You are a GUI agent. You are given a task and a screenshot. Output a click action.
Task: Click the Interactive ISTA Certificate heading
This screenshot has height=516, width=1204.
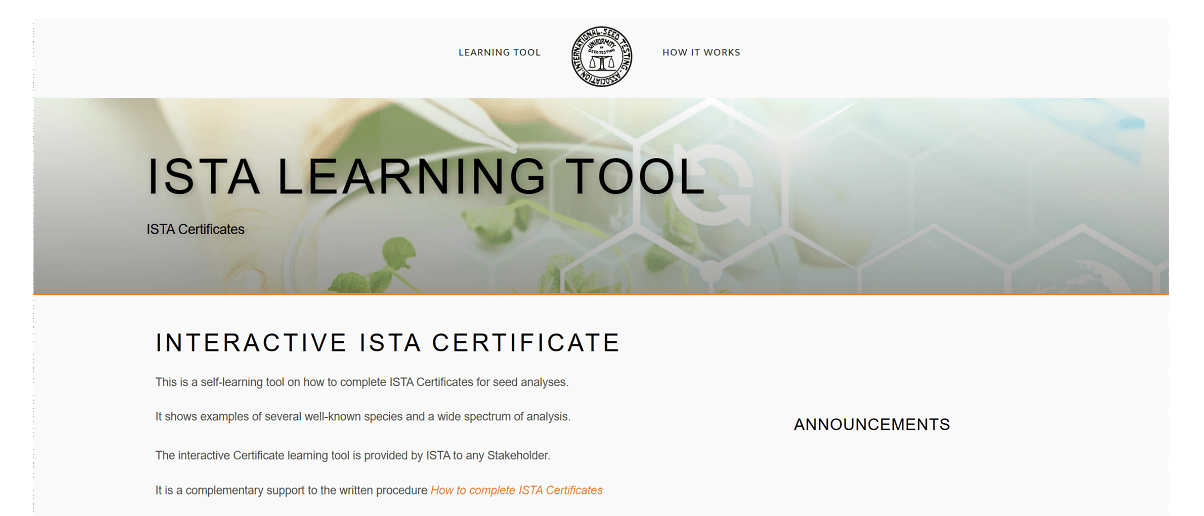click(388, 343)
